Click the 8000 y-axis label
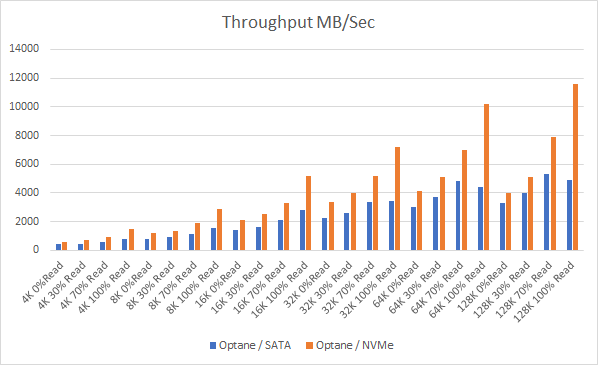This screenshot has height=365, width=598. click(x=27, y=135)
